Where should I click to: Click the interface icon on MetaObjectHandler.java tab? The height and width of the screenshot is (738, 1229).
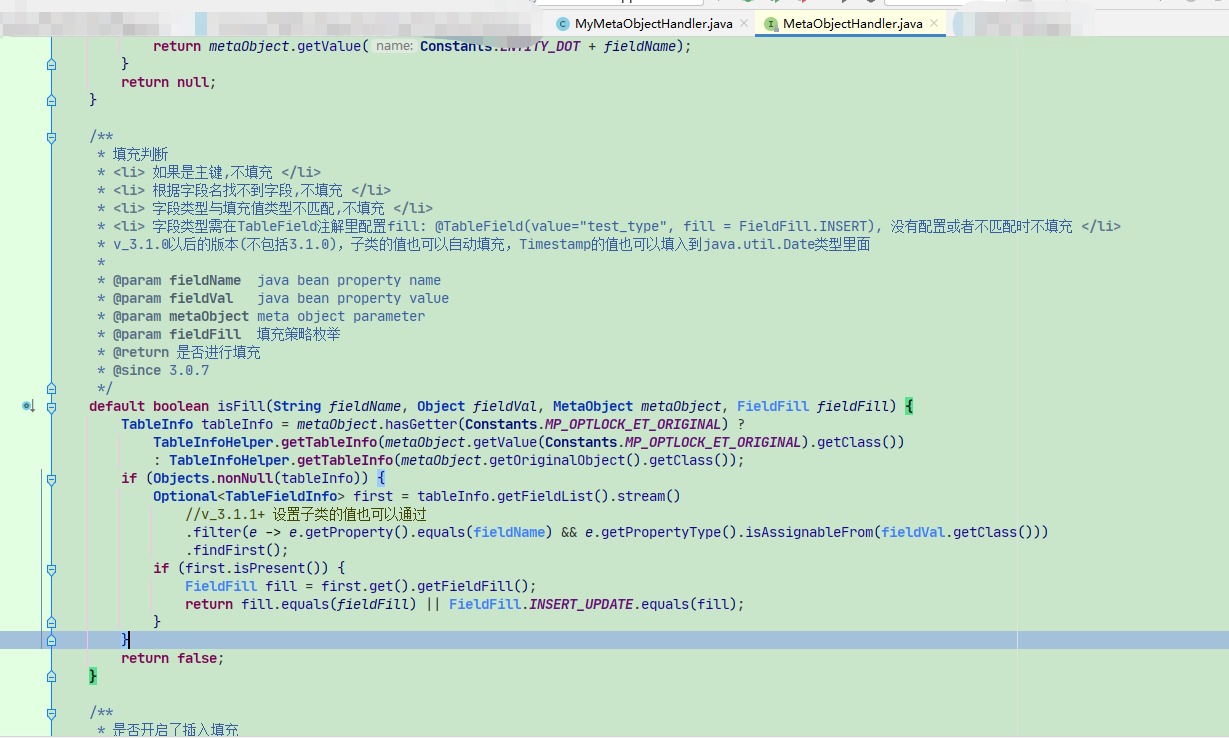point(772,23)
